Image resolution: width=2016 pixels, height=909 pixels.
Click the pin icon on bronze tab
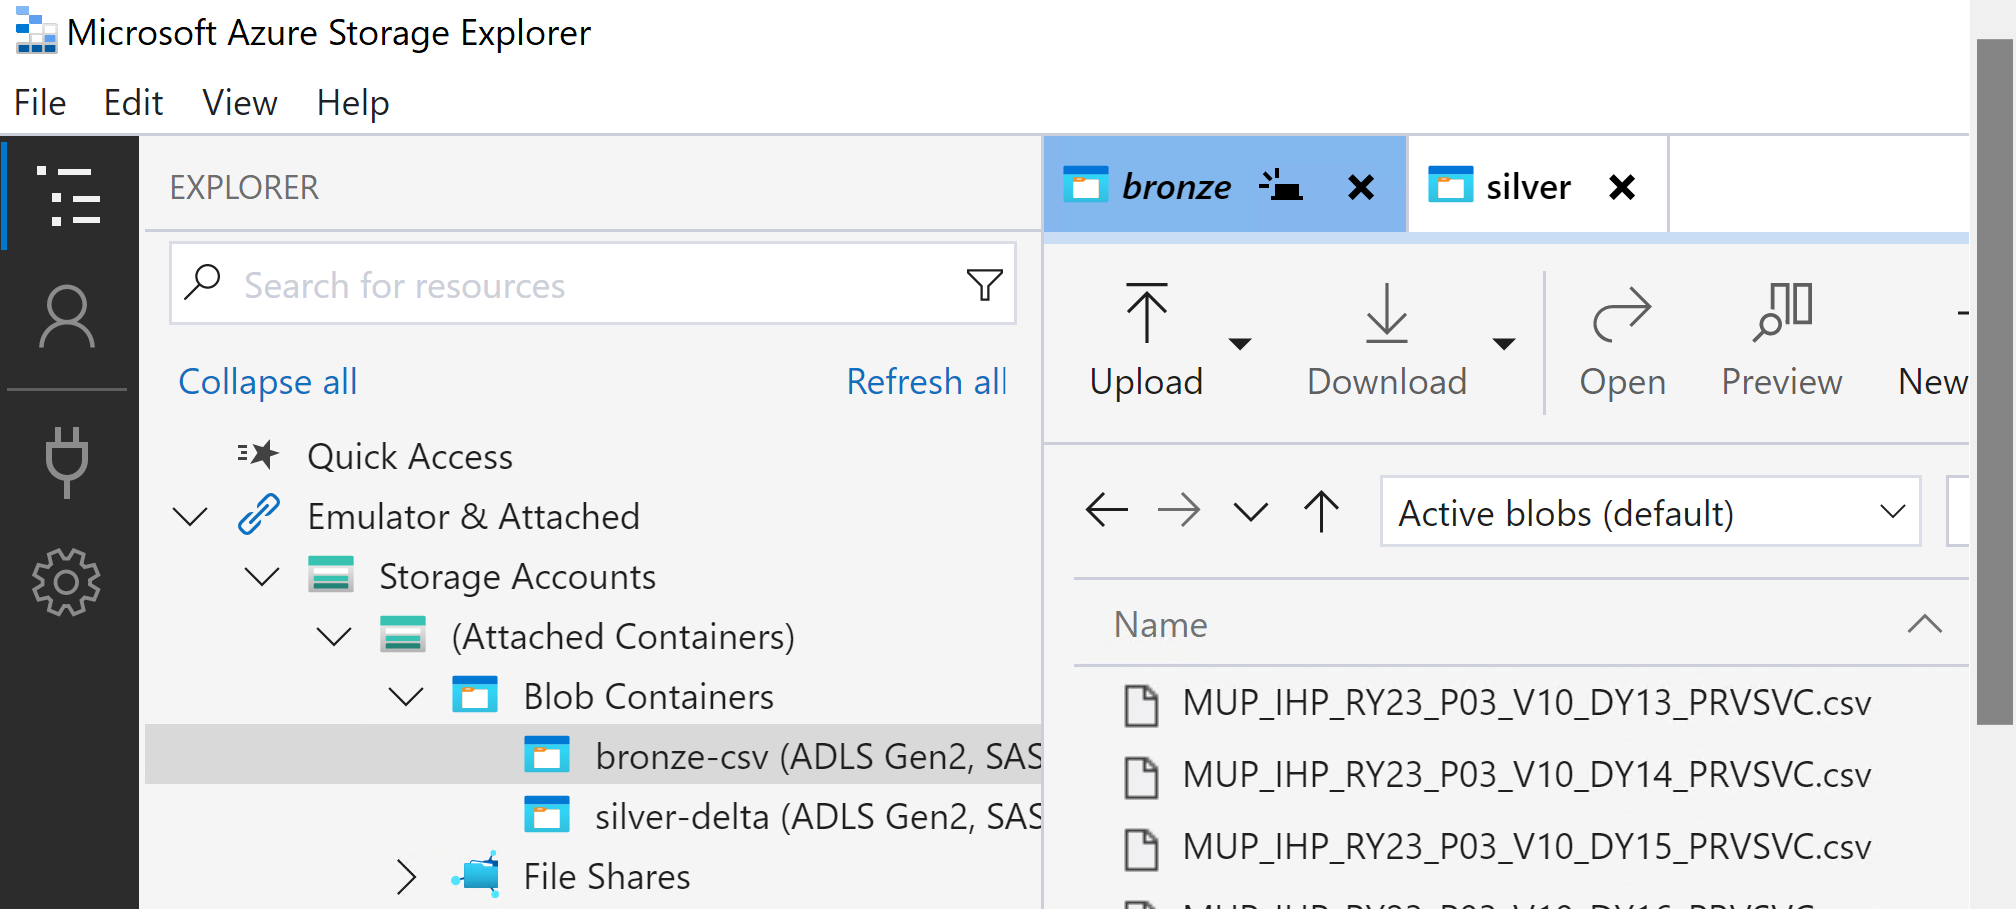[1280, 185]
